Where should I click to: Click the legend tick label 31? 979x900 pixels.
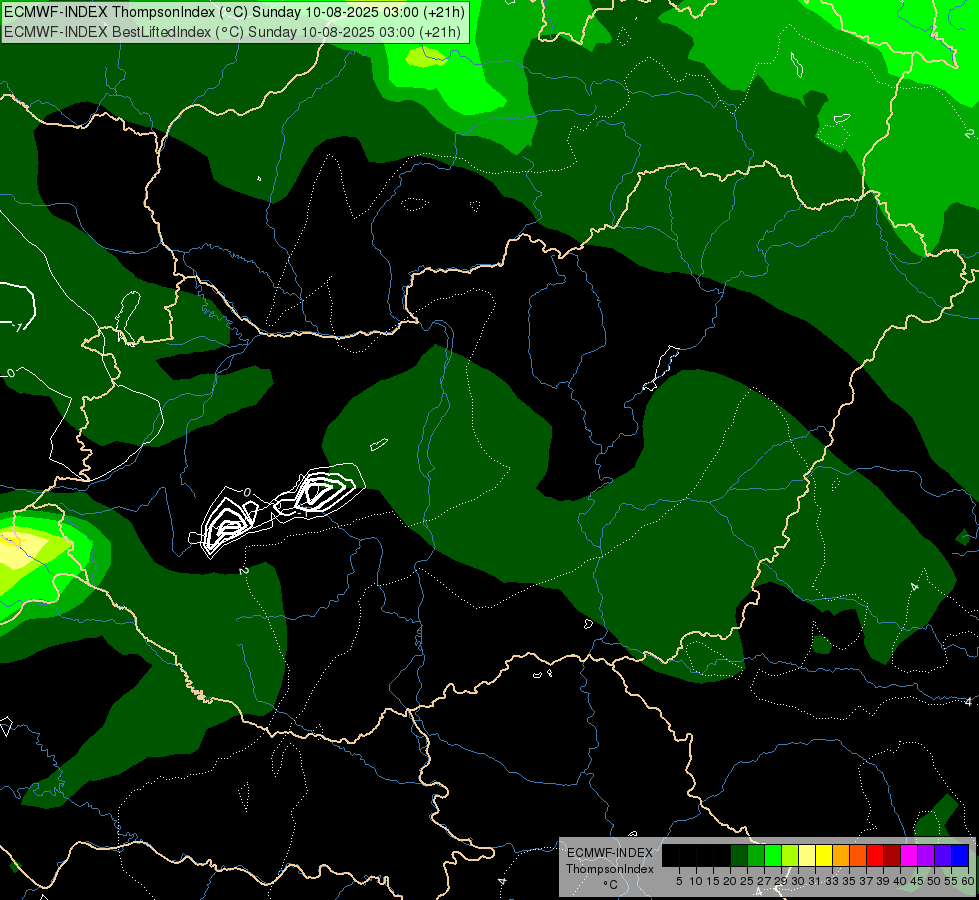click(x=815, y=881)
